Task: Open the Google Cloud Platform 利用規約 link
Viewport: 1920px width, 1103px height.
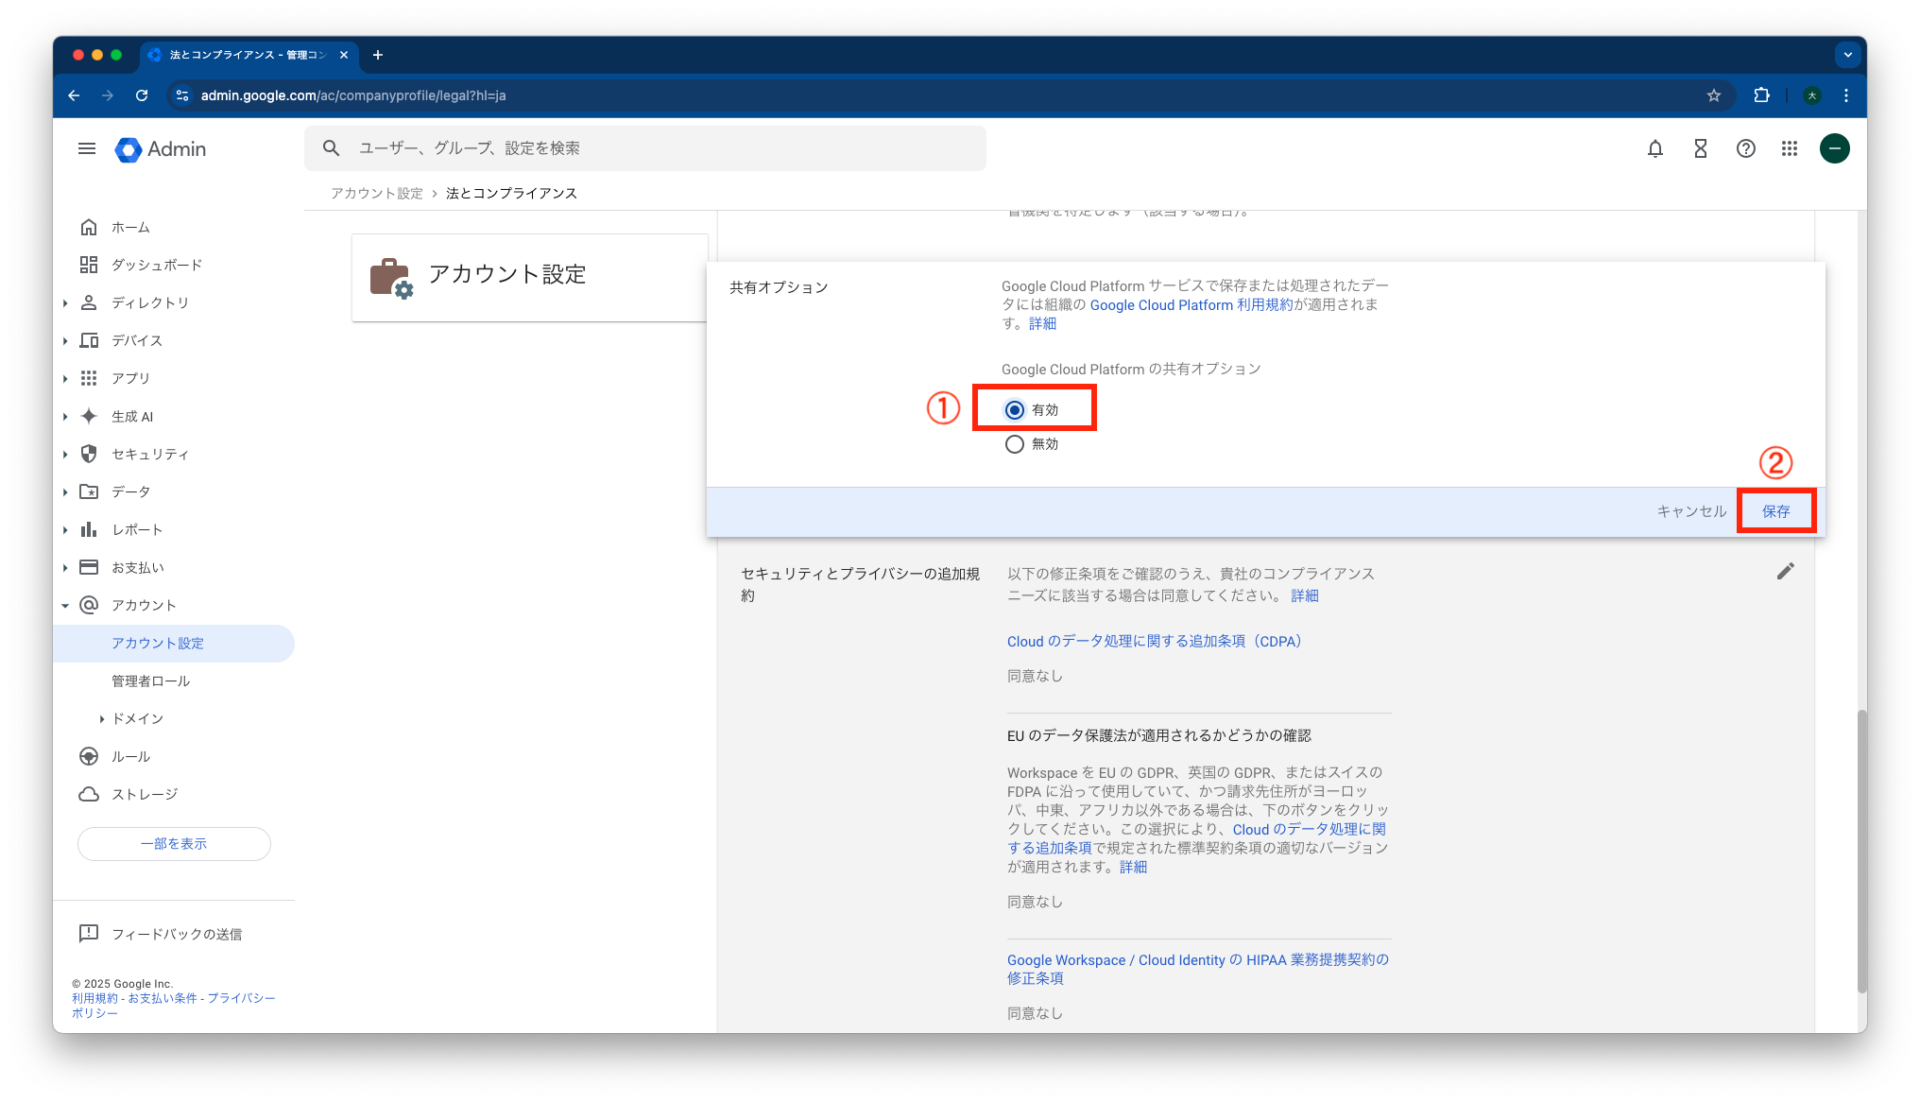Action: point(1191,305)
